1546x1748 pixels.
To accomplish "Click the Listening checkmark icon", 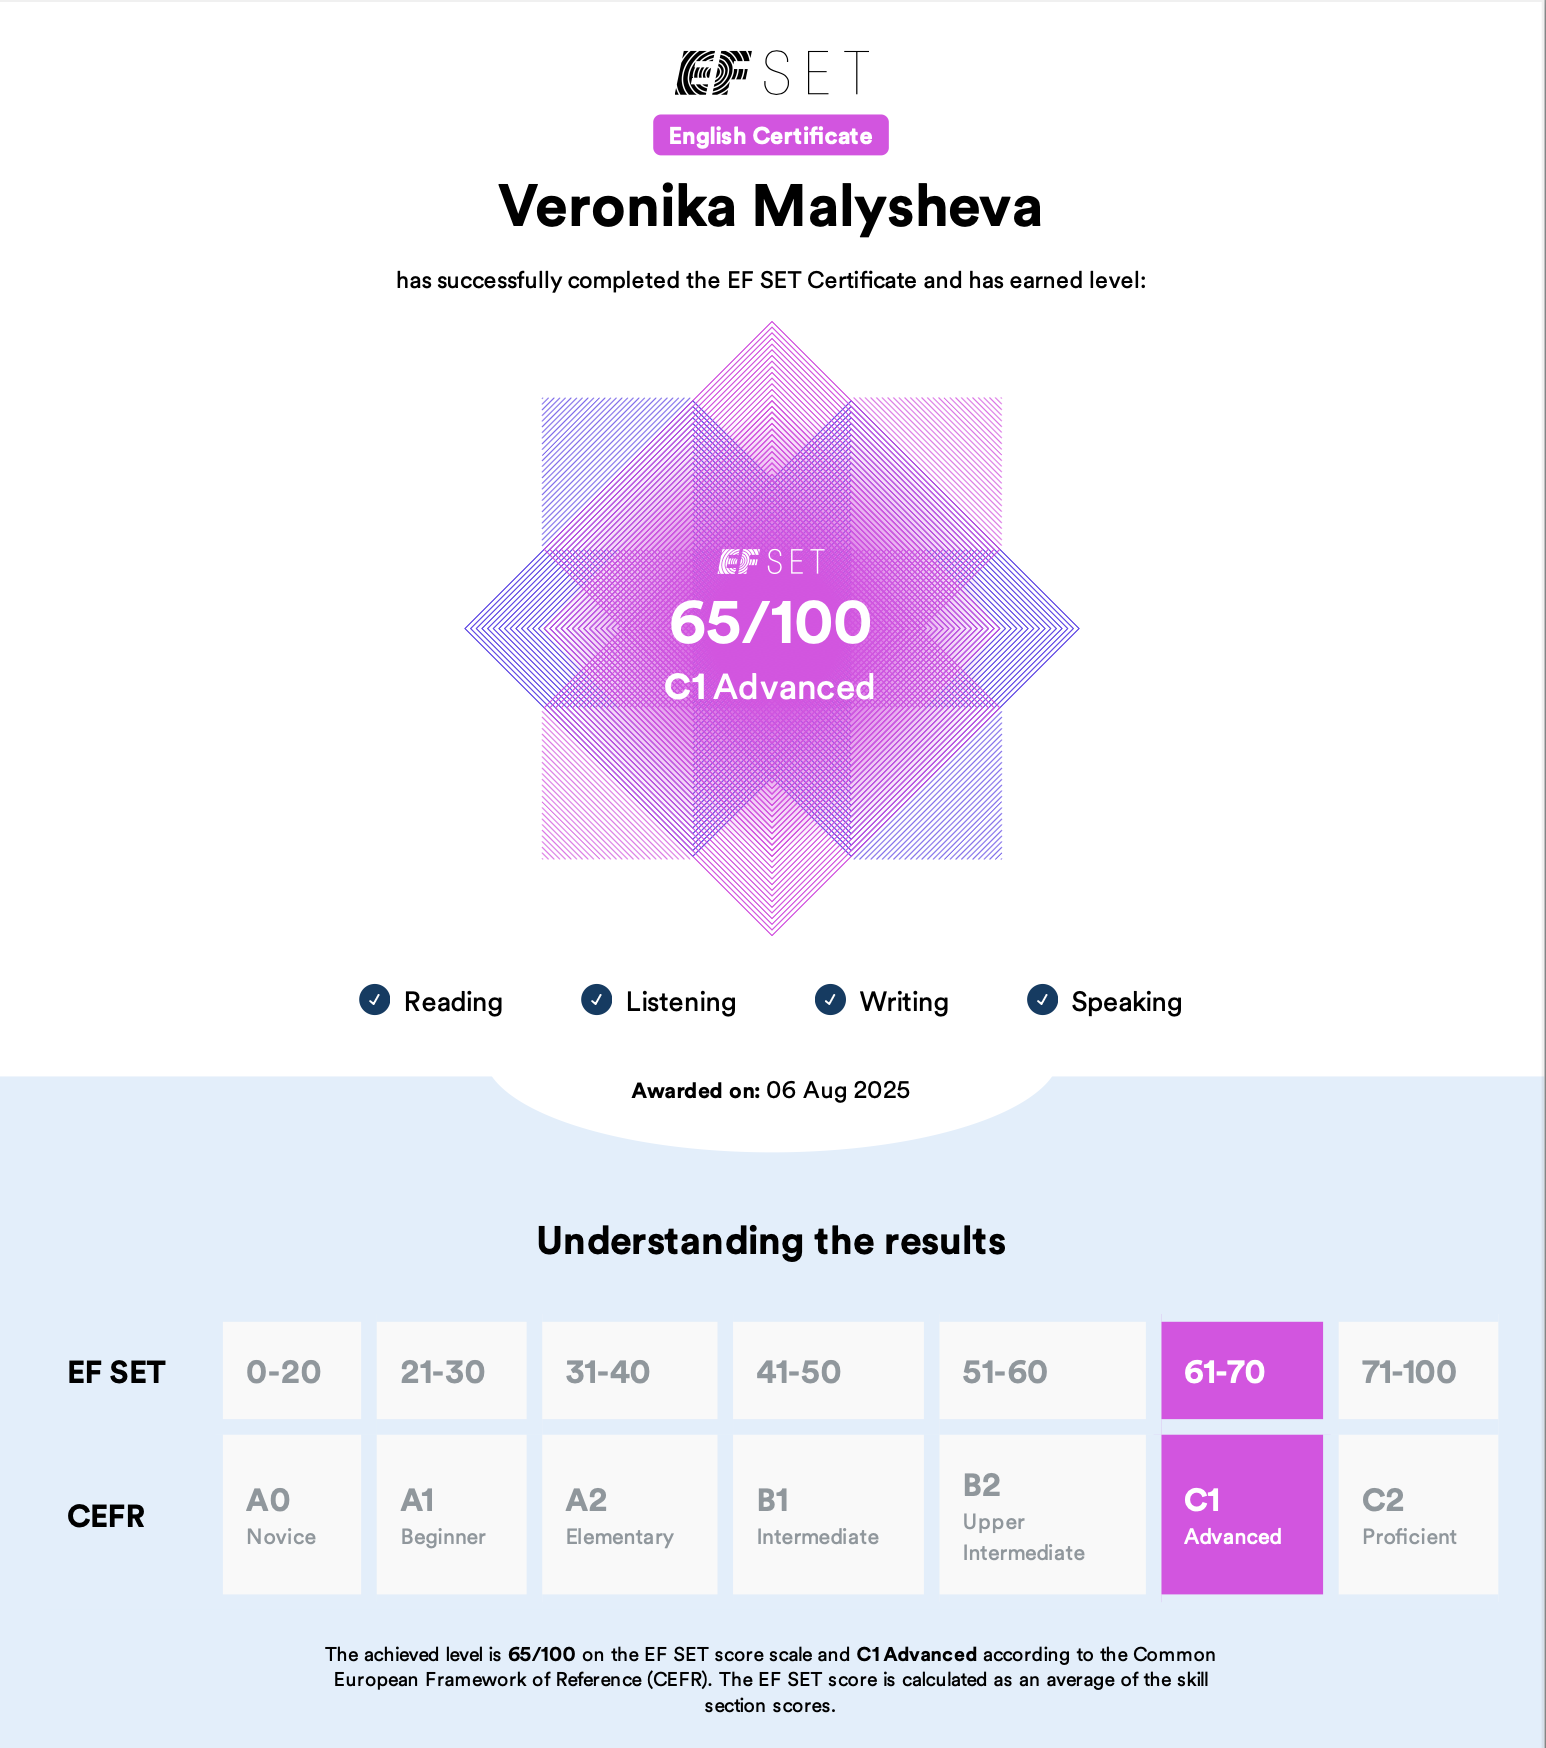I will click(597, 1000).
